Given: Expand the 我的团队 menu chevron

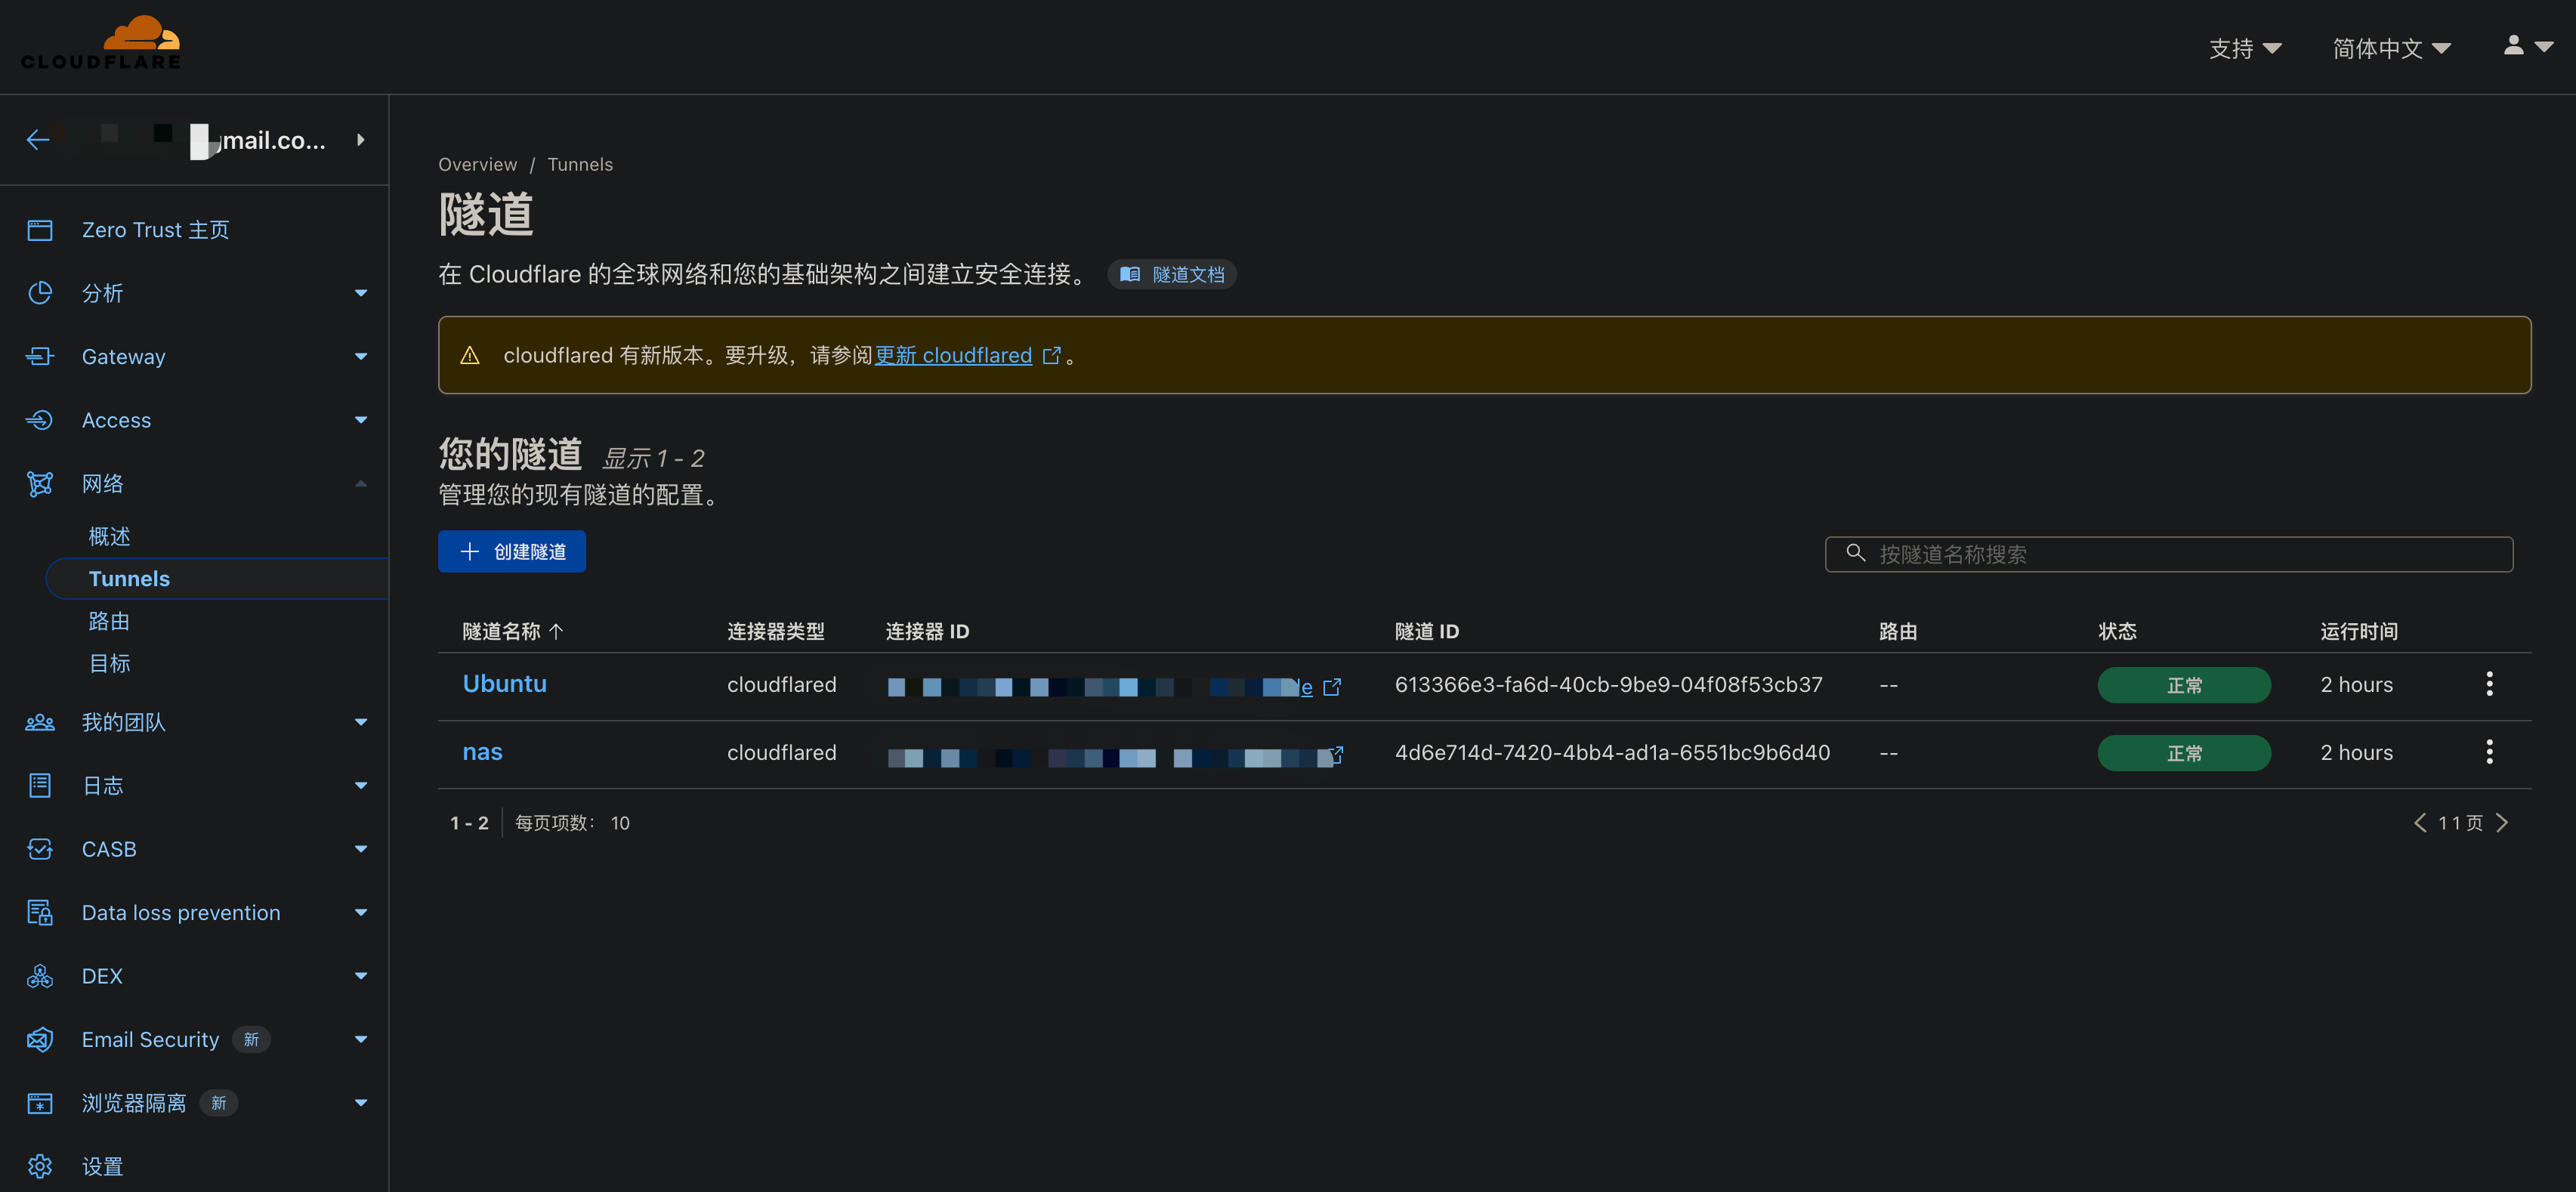Looking at the screenshot, I should click(x=361, y=722).
